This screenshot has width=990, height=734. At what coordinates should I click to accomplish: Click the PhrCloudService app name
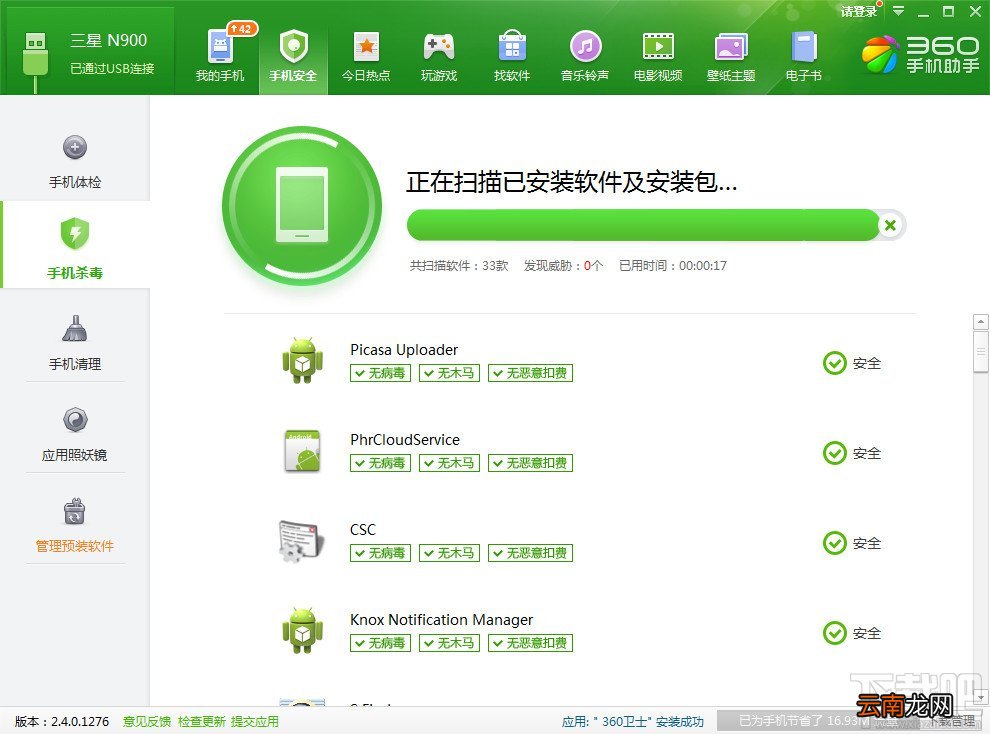[405, 440]
